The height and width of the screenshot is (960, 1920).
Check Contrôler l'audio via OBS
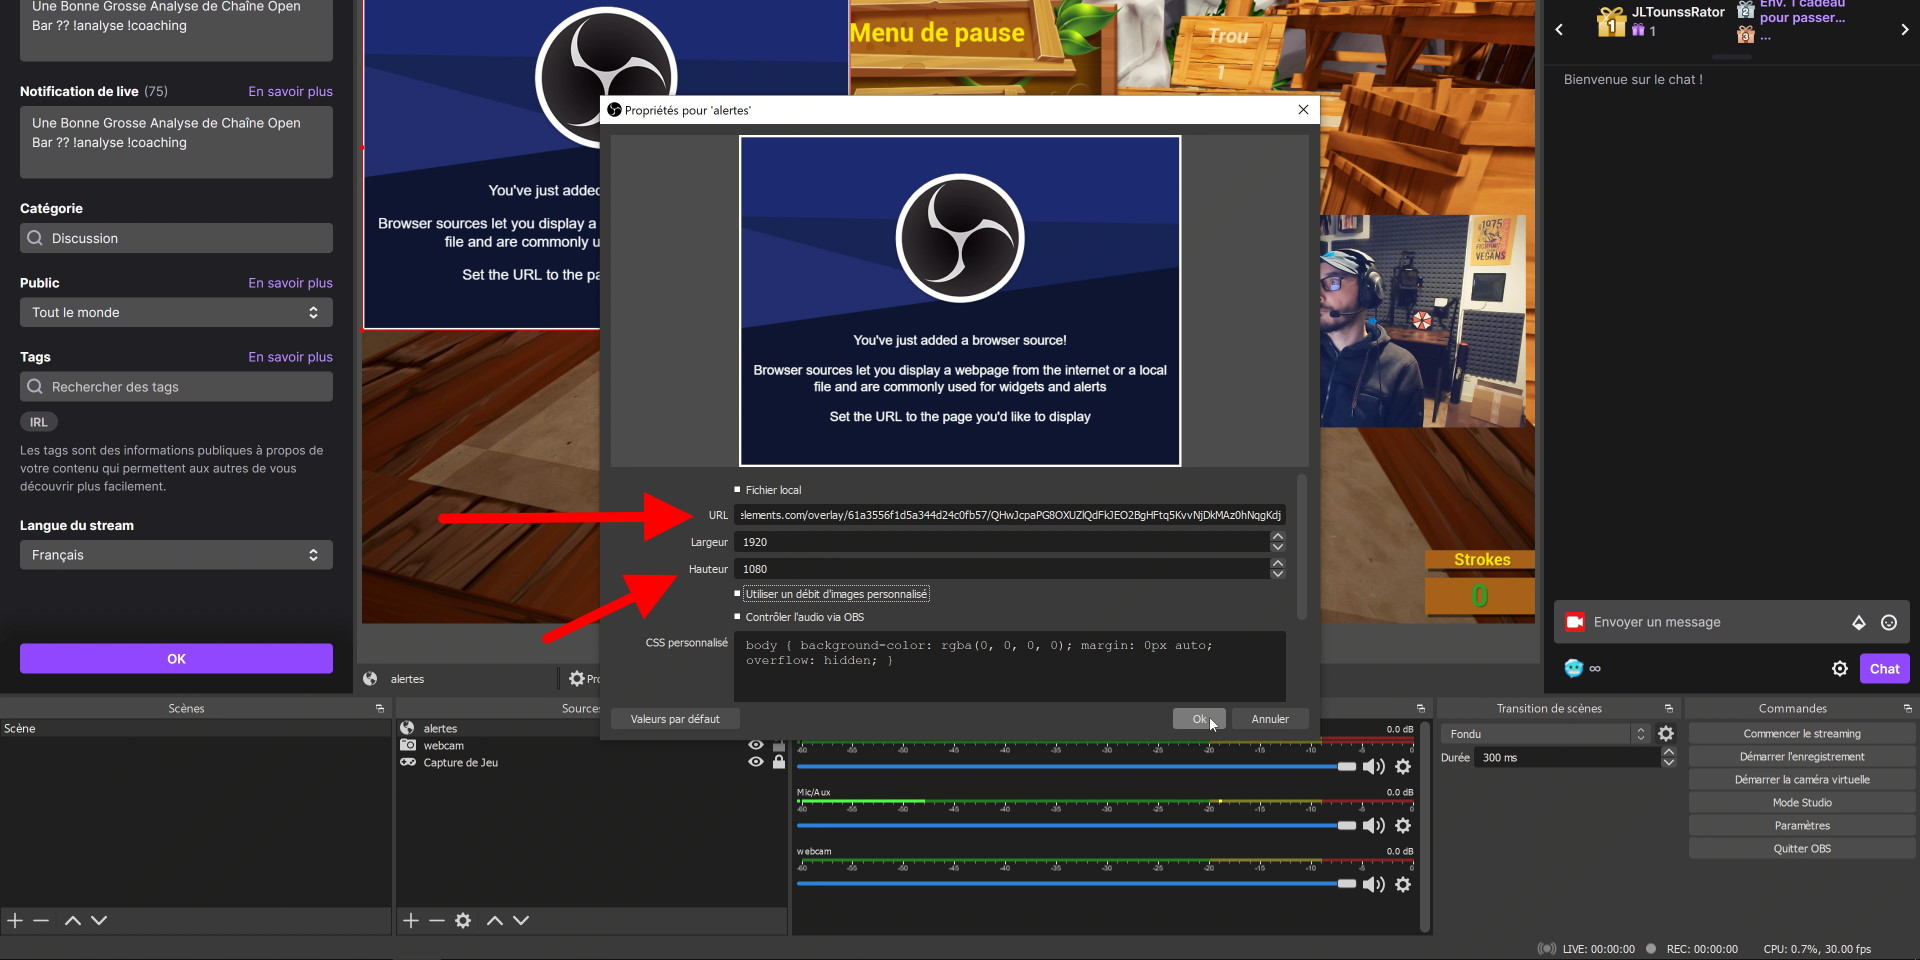click(x=738, y=617)
